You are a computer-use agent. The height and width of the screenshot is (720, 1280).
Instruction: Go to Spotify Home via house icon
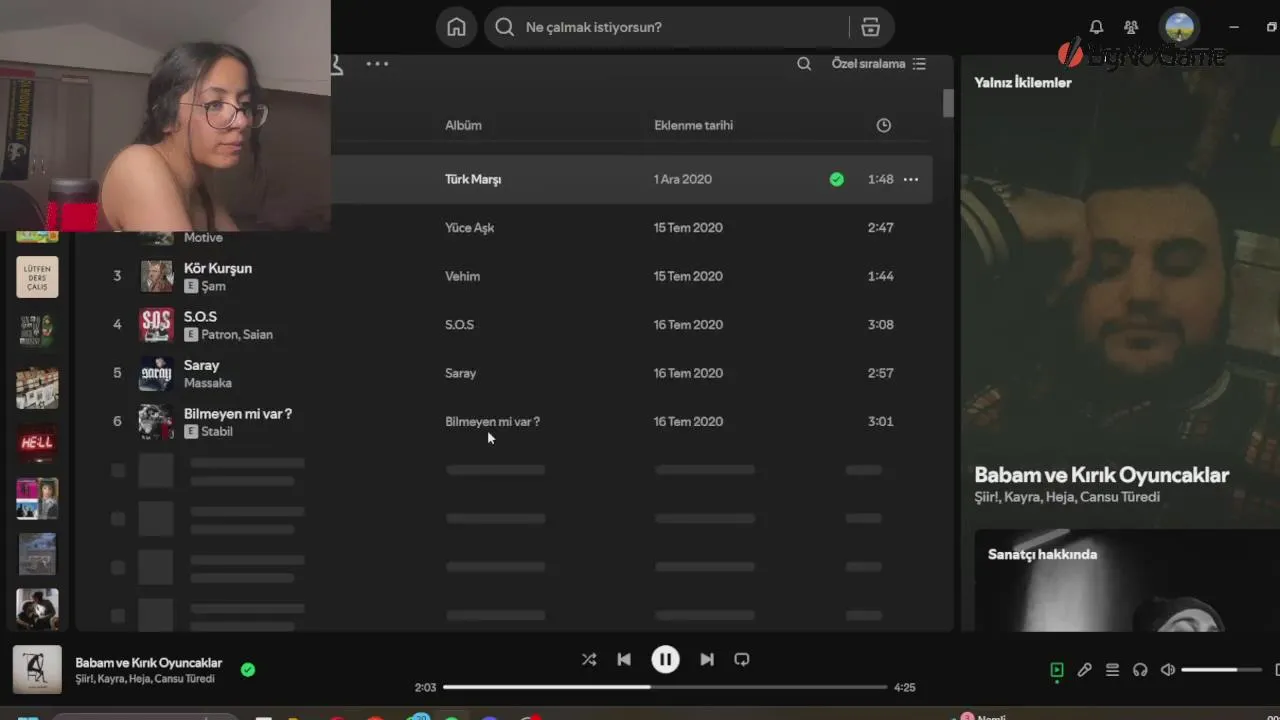tap(456, 27)
